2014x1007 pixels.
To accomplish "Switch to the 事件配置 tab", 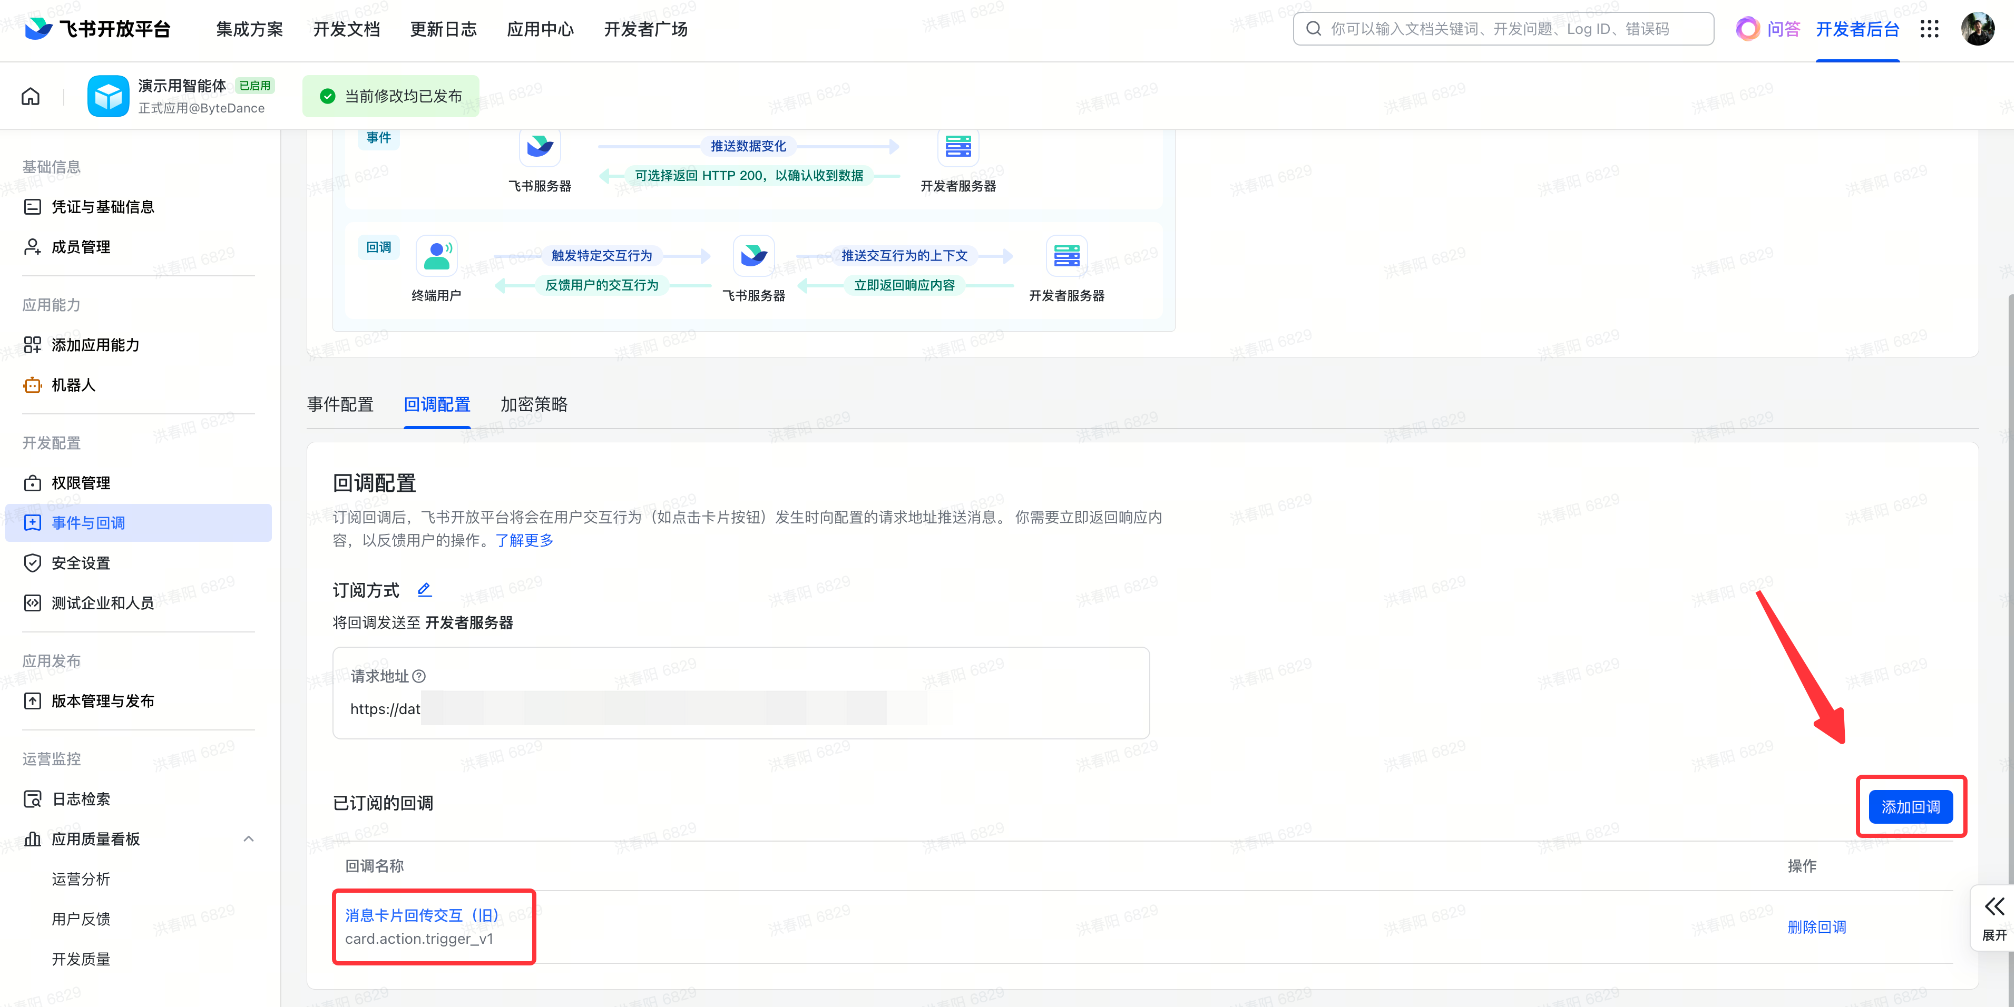I will pos(340,404).
